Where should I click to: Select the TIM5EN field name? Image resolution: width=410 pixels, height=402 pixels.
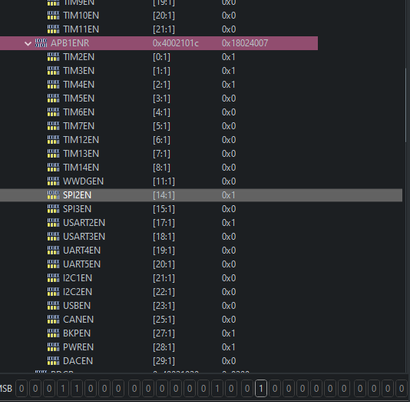79,99
